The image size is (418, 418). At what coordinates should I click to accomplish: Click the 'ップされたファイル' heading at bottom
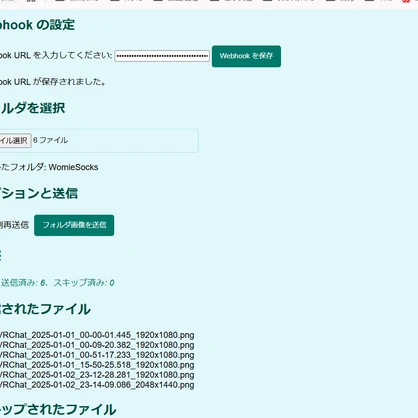pos(58,410)
